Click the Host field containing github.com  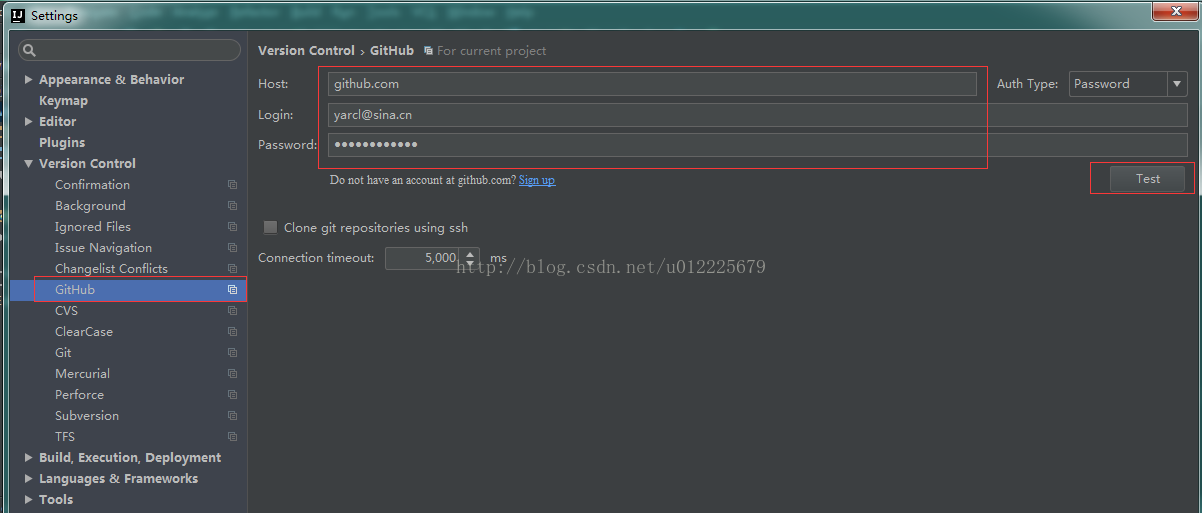coord(652,84)
